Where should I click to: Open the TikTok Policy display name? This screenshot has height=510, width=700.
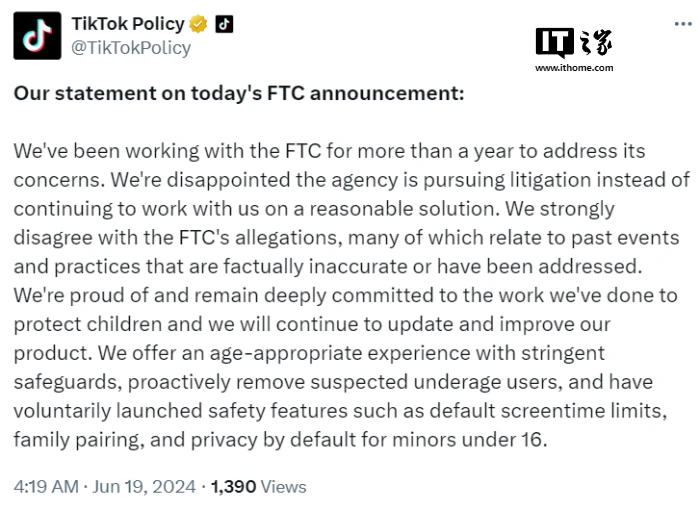[x=130, y=24]
